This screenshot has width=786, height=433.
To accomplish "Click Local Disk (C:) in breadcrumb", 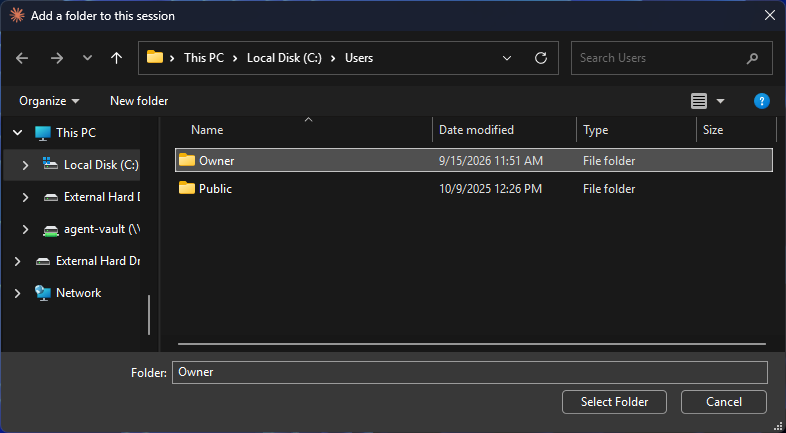I will coord(284,58).
